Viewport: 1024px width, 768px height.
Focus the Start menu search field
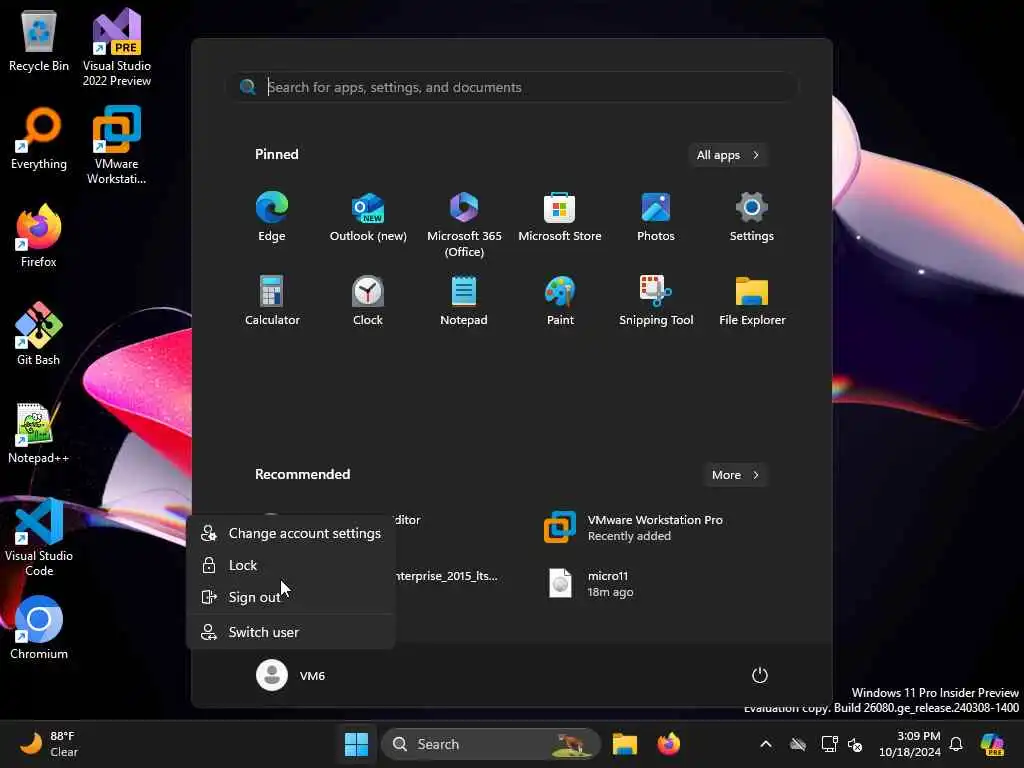(x=513, y=87)
